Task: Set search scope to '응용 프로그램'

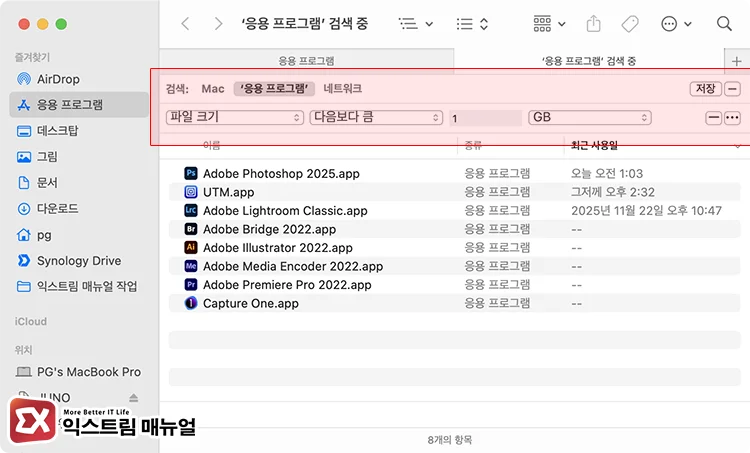Action: [x=274, y=88]
